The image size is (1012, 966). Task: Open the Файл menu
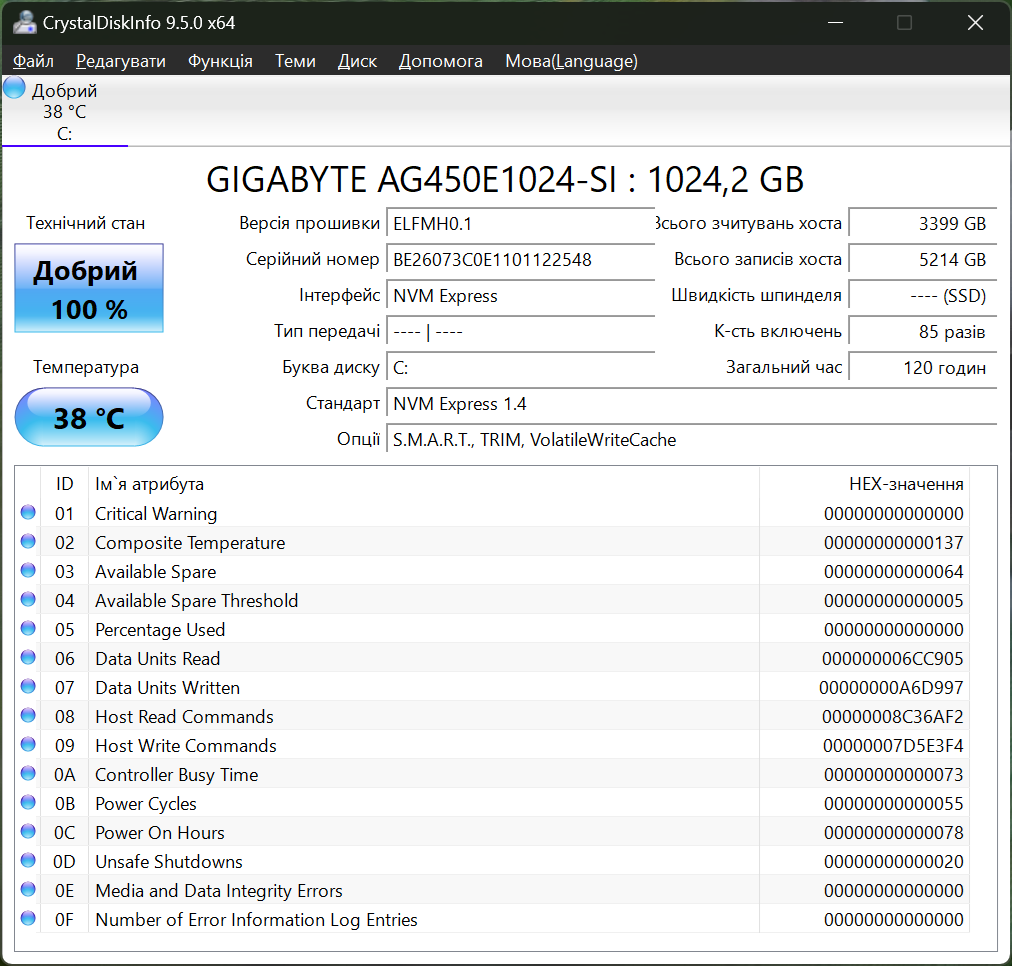pos(33,61)
